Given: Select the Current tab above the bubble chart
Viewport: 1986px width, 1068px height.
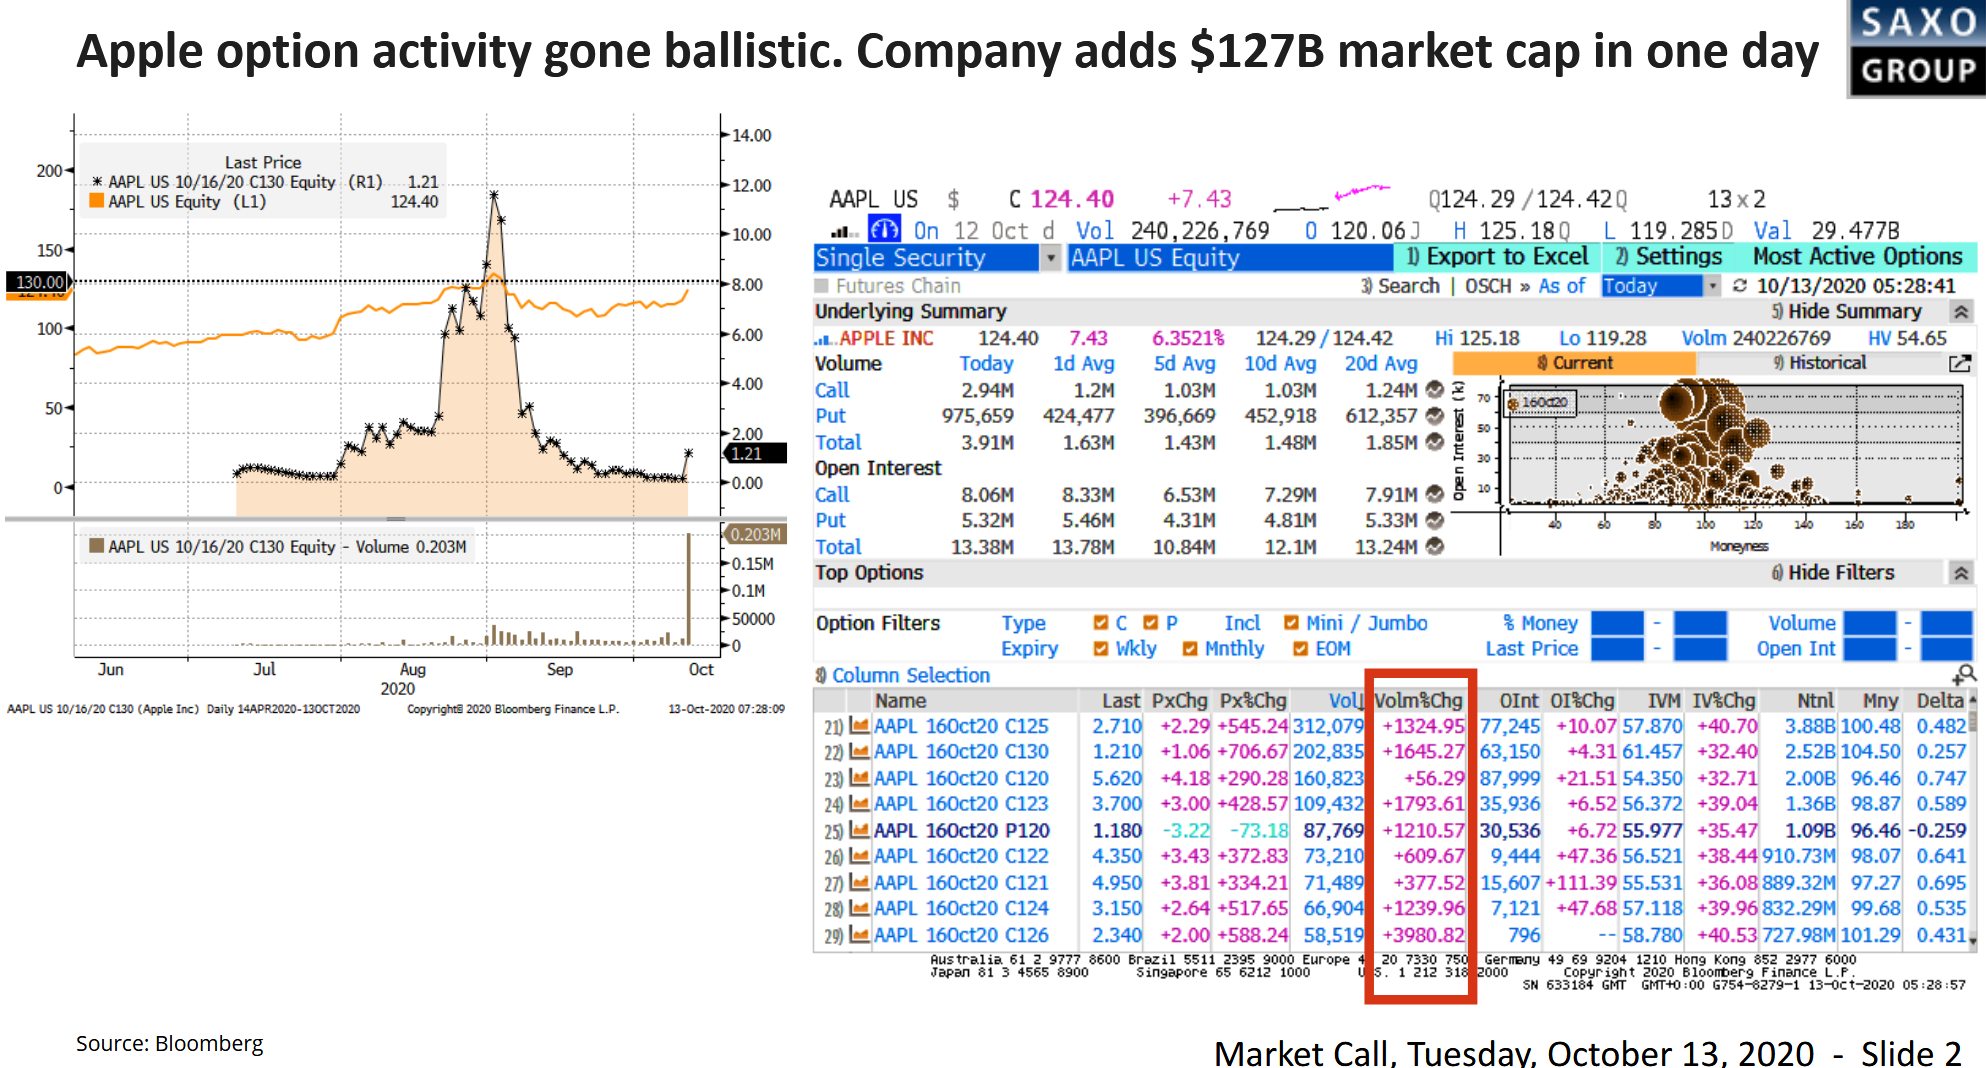Looking at the screenshot, I should coord(1574,363).
